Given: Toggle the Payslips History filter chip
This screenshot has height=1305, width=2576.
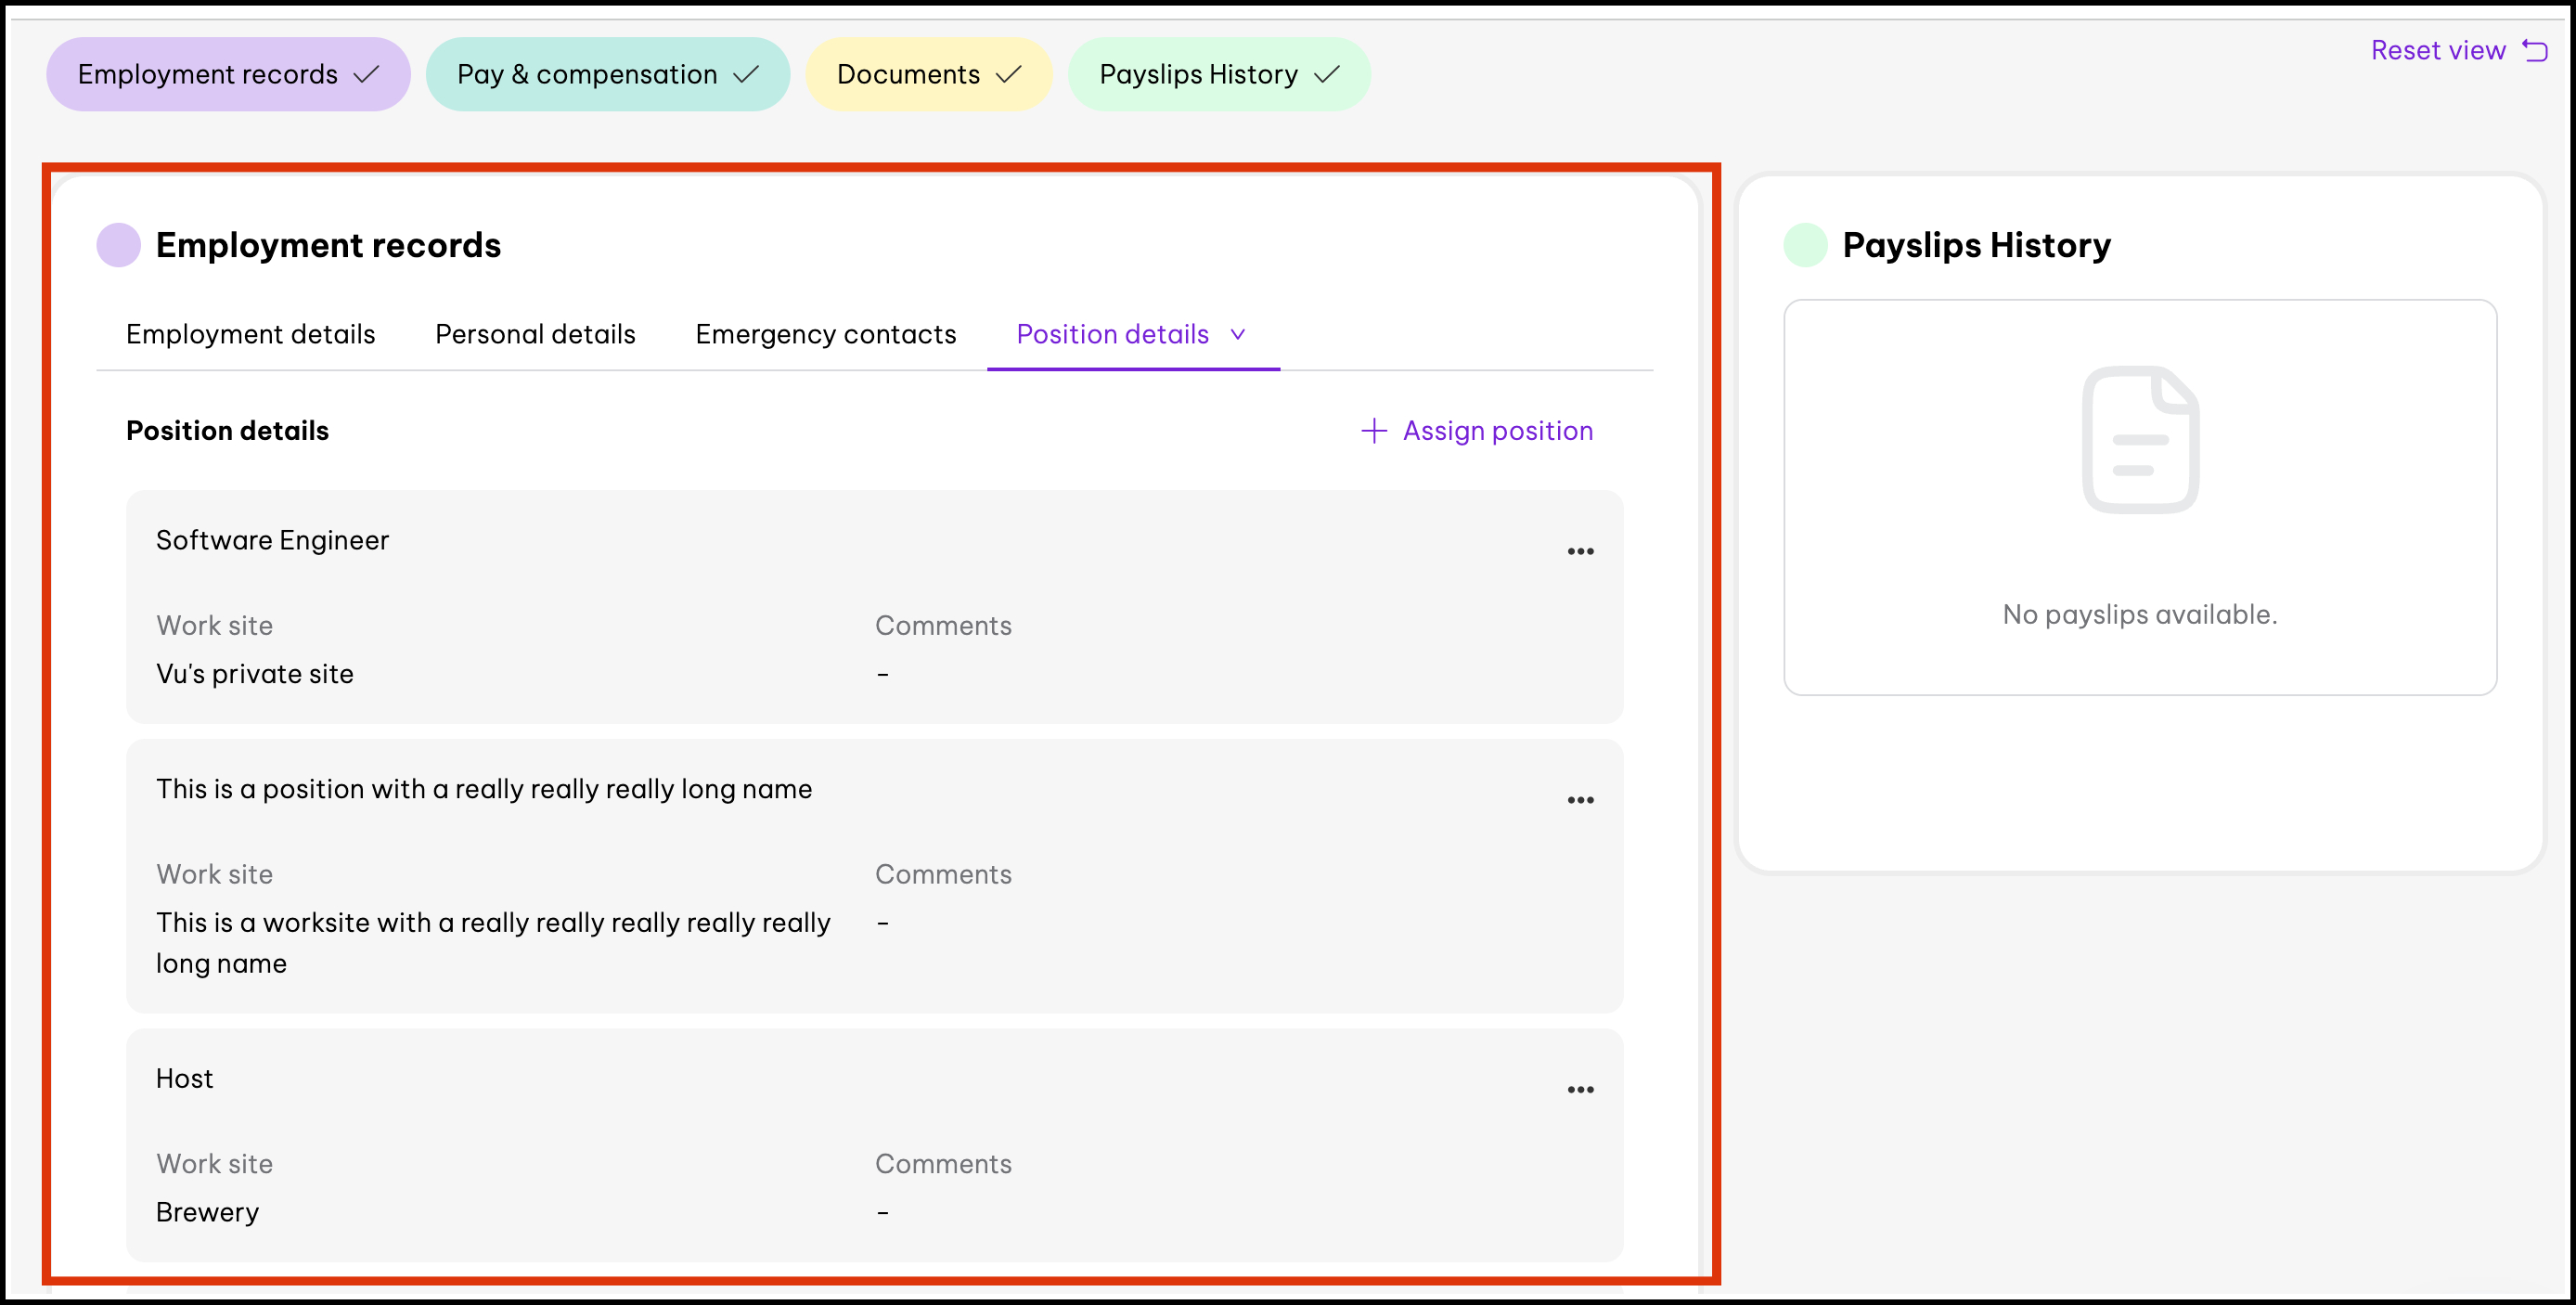Looking at the screenshot, I should tap(1218, 74).
